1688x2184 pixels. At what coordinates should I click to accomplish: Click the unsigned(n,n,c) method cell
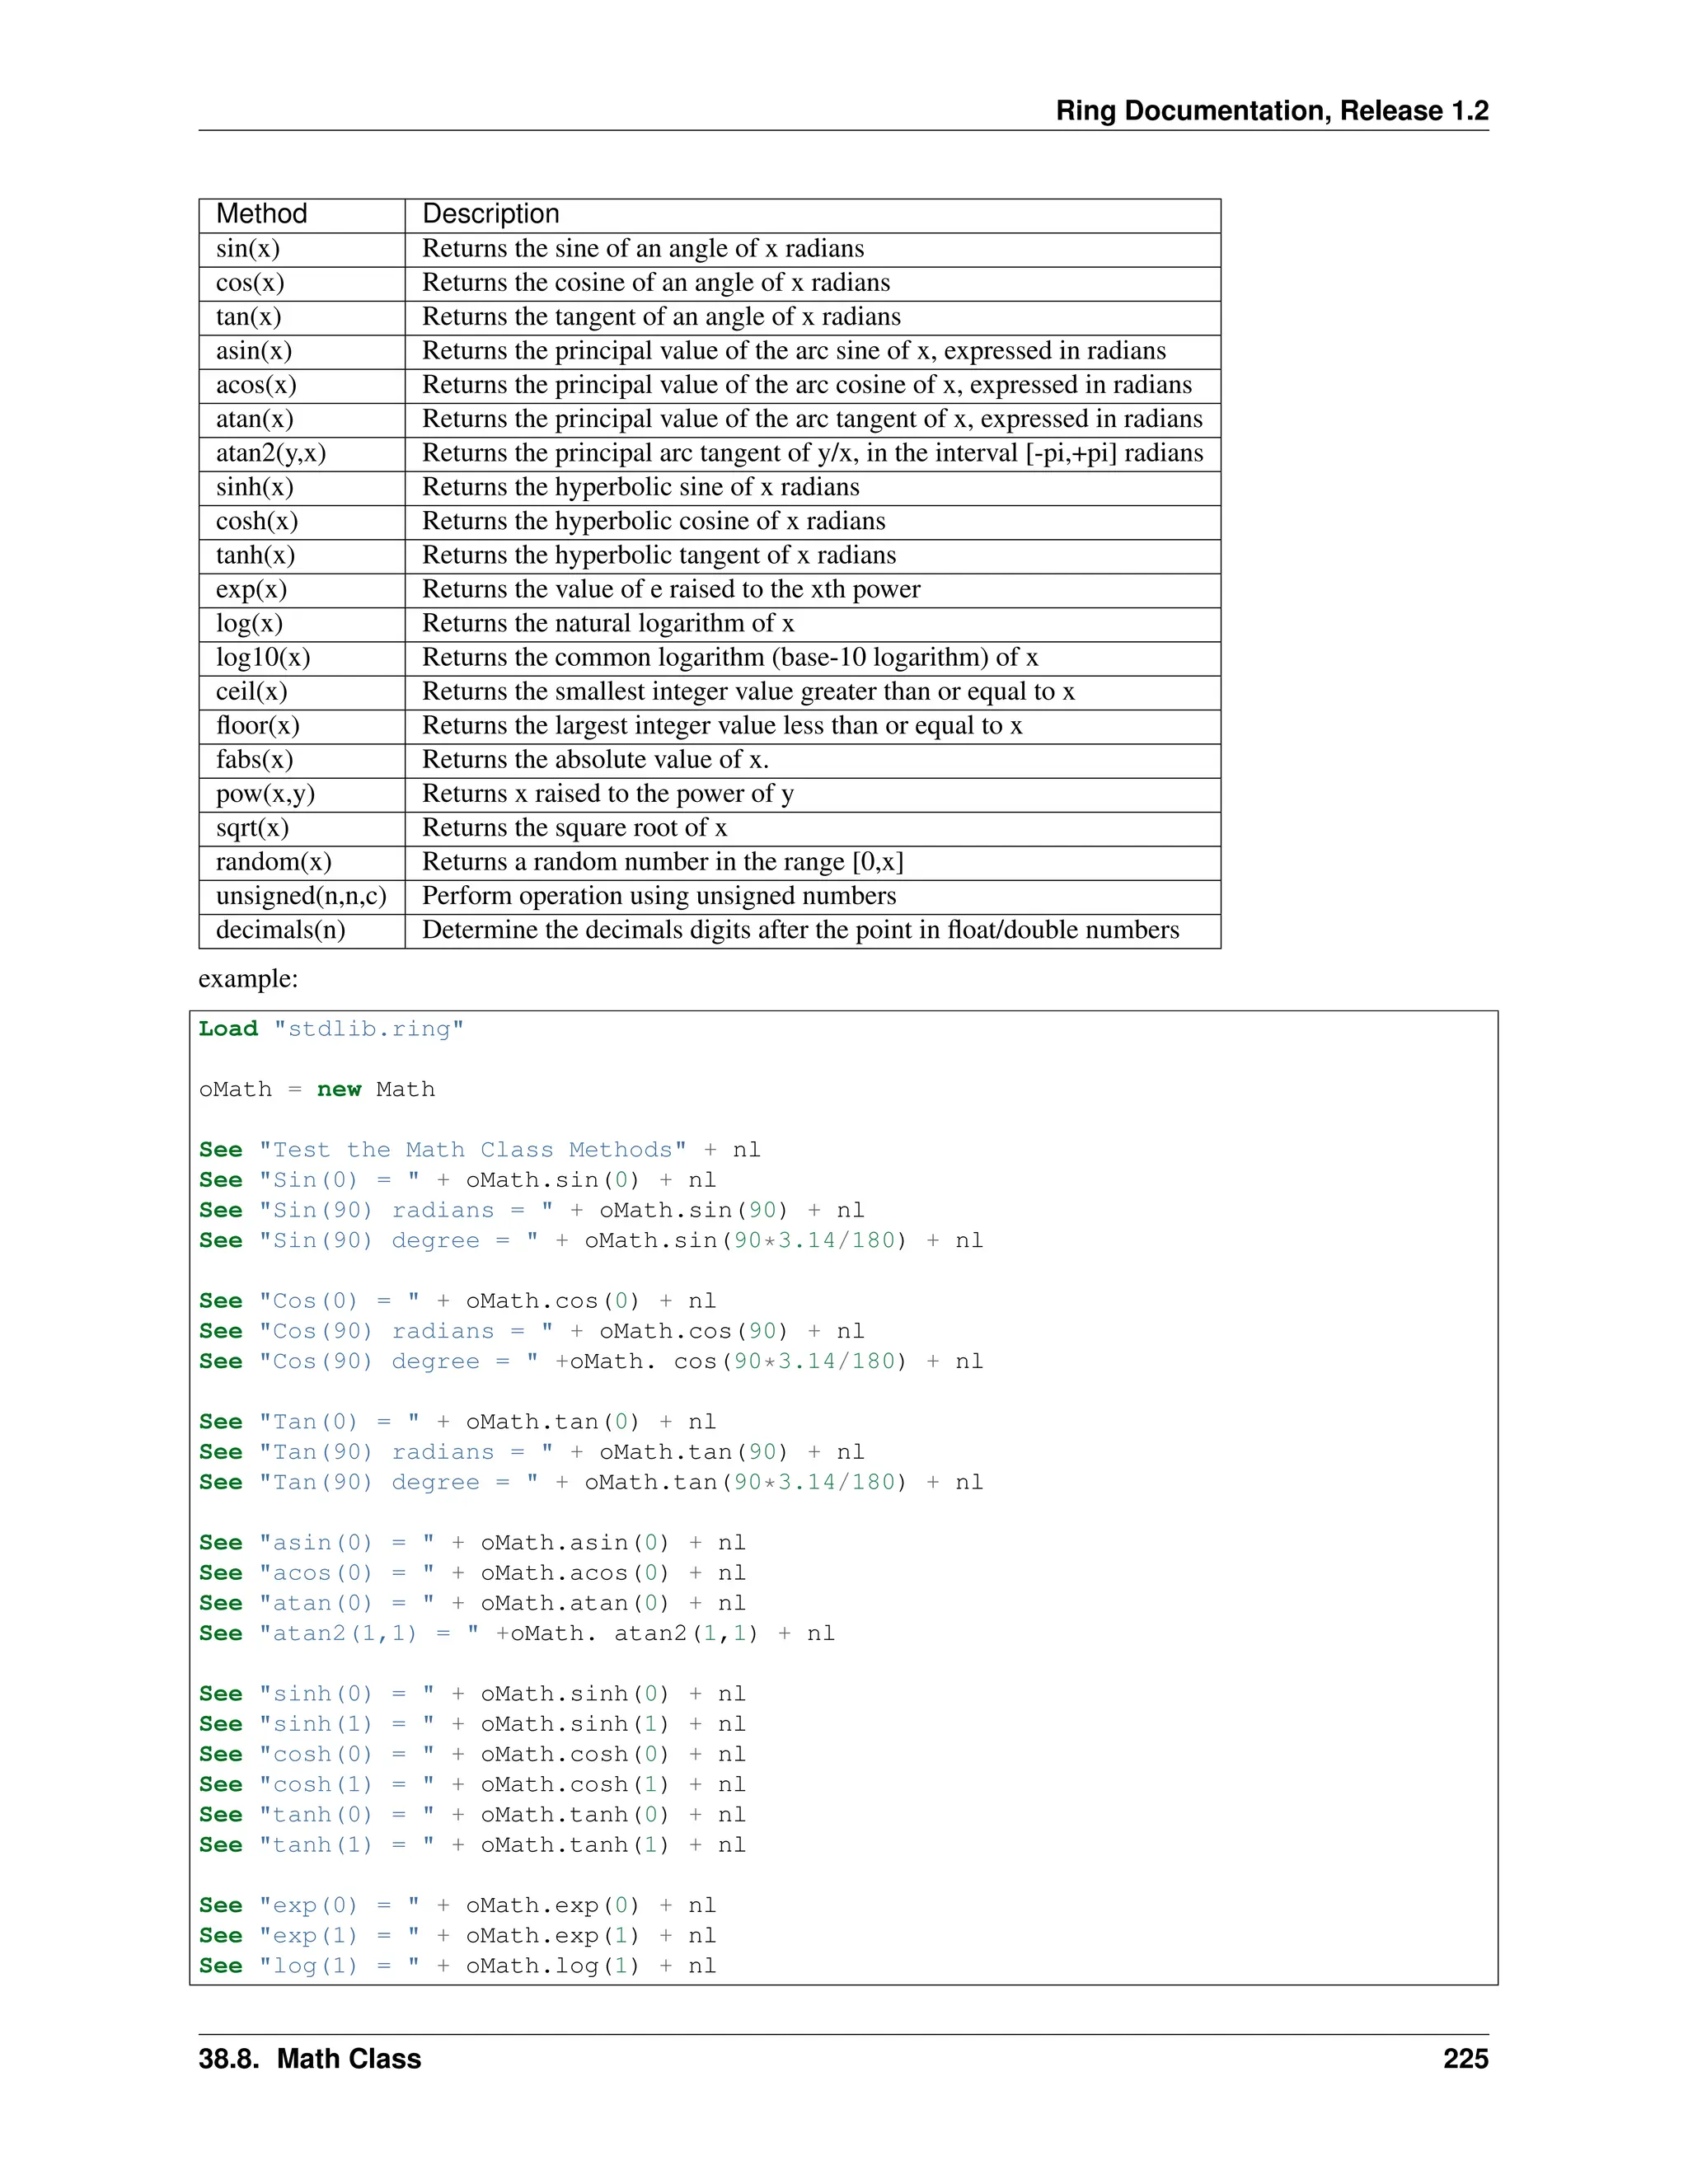[x=301, y=896]
